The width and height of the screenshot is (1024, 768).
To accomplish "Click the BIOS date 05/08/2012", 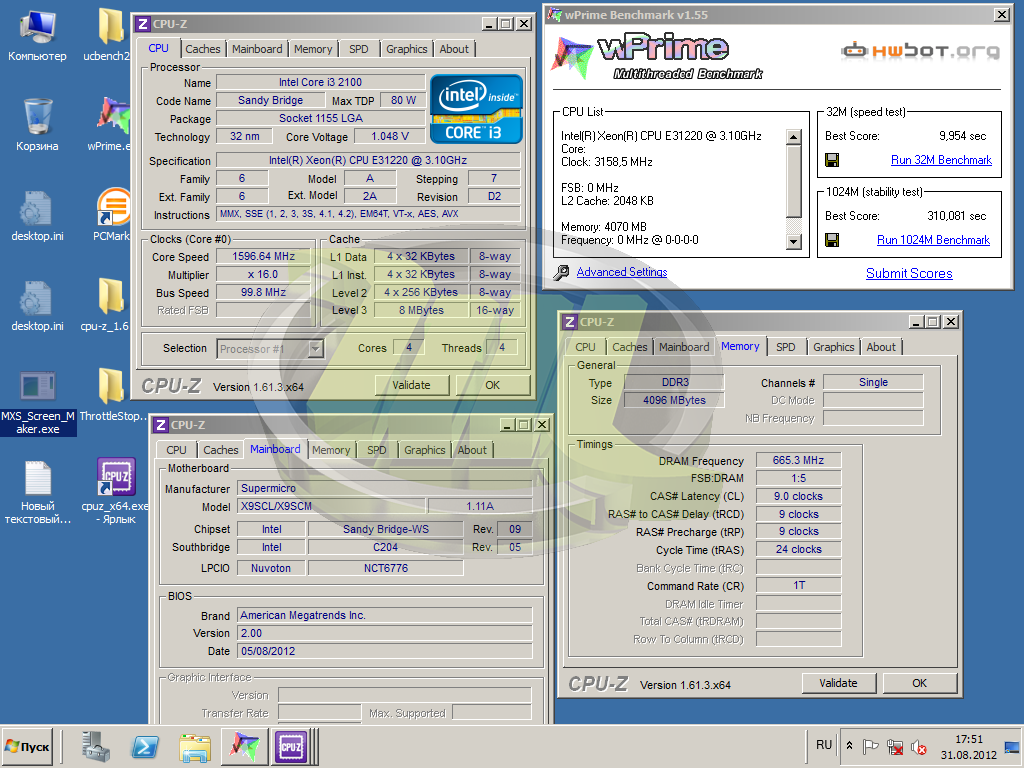I will tap(385, 651).
